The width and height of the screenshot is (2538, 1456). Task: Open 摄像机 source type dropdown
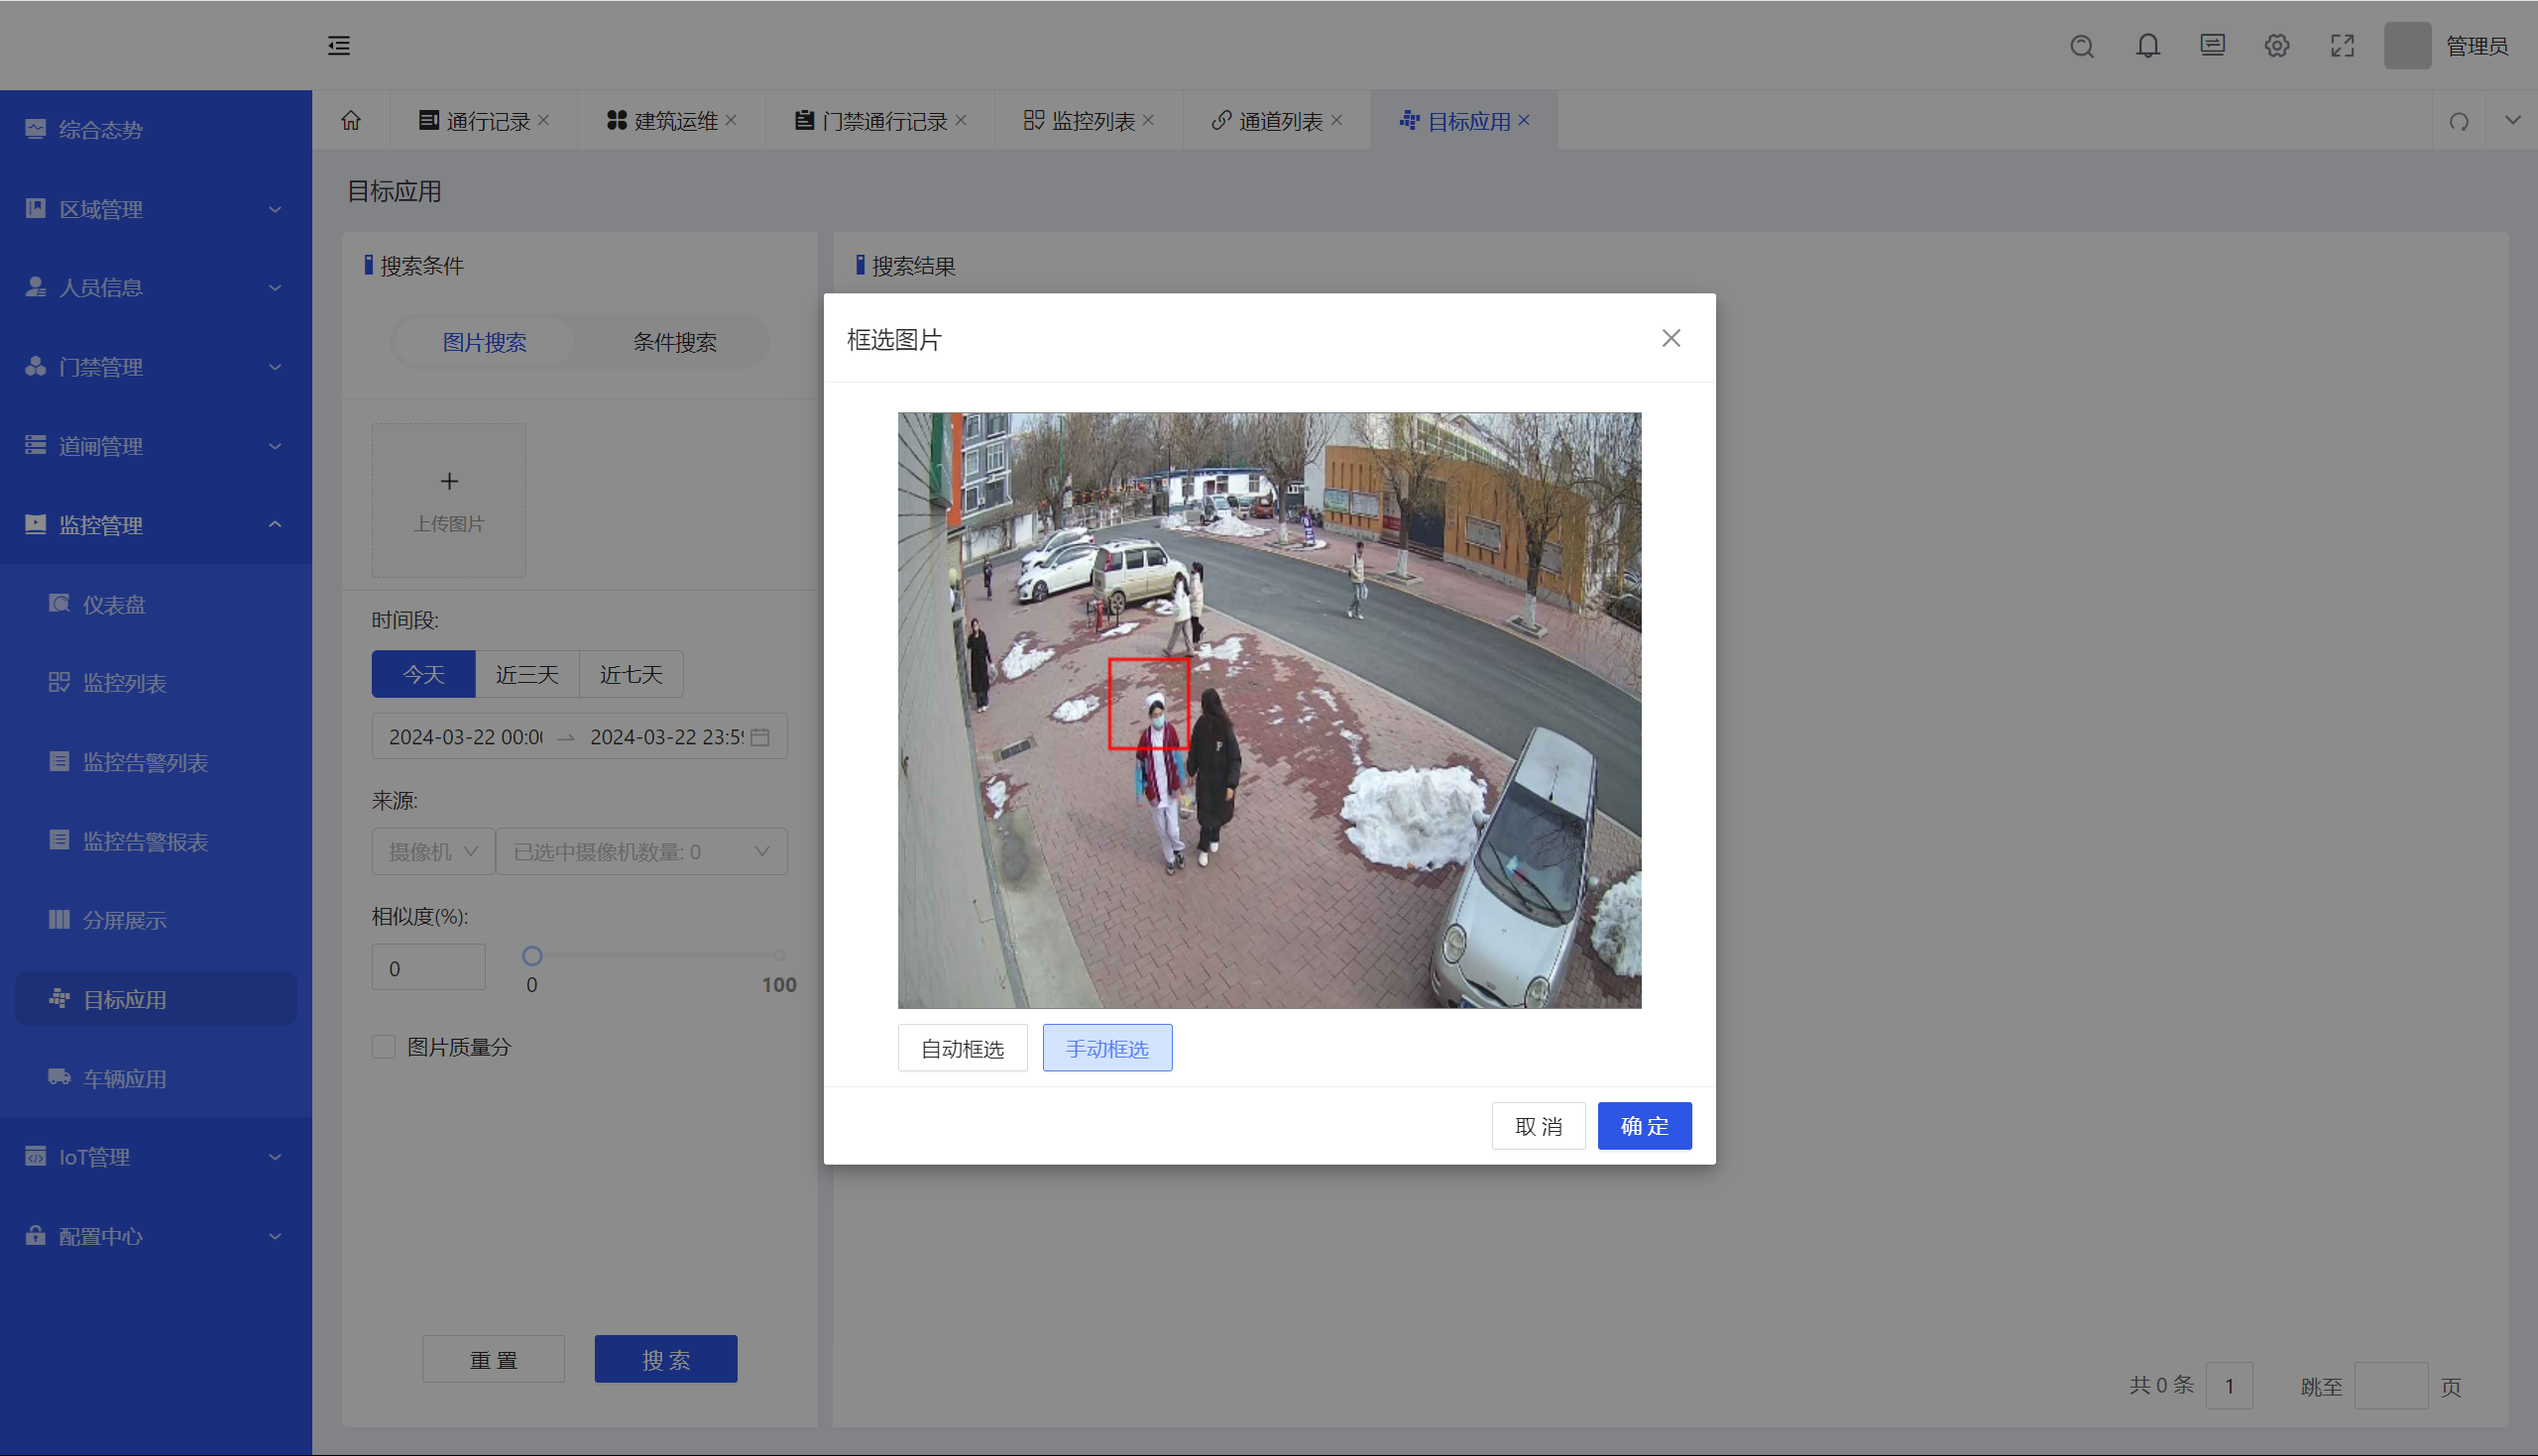tap(433, 851)
